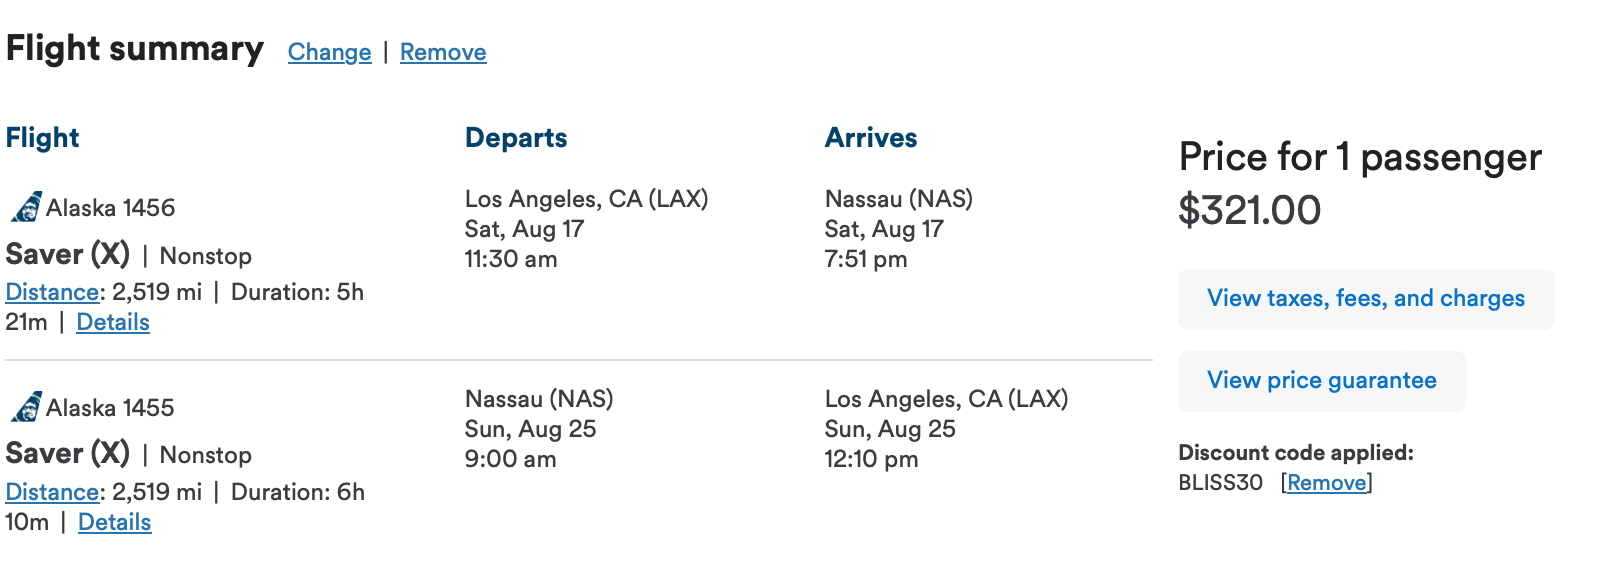
Task: Click the Arrives column header
Action: coord(870,138)
